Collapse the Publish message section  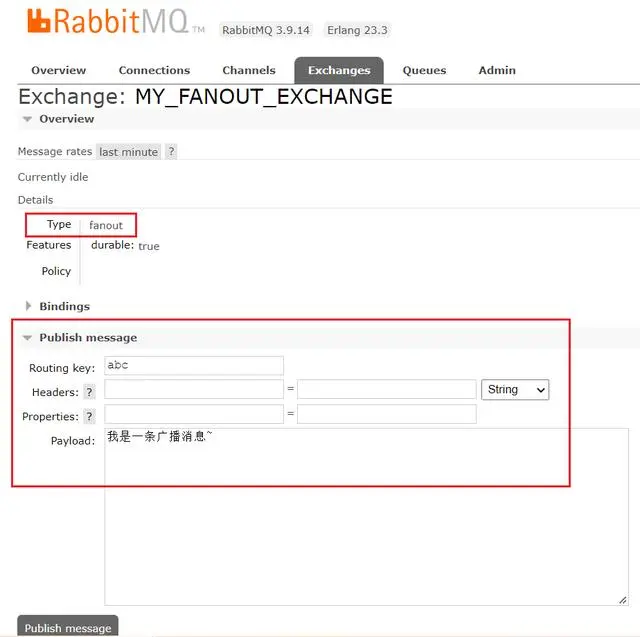click(27, 337)
